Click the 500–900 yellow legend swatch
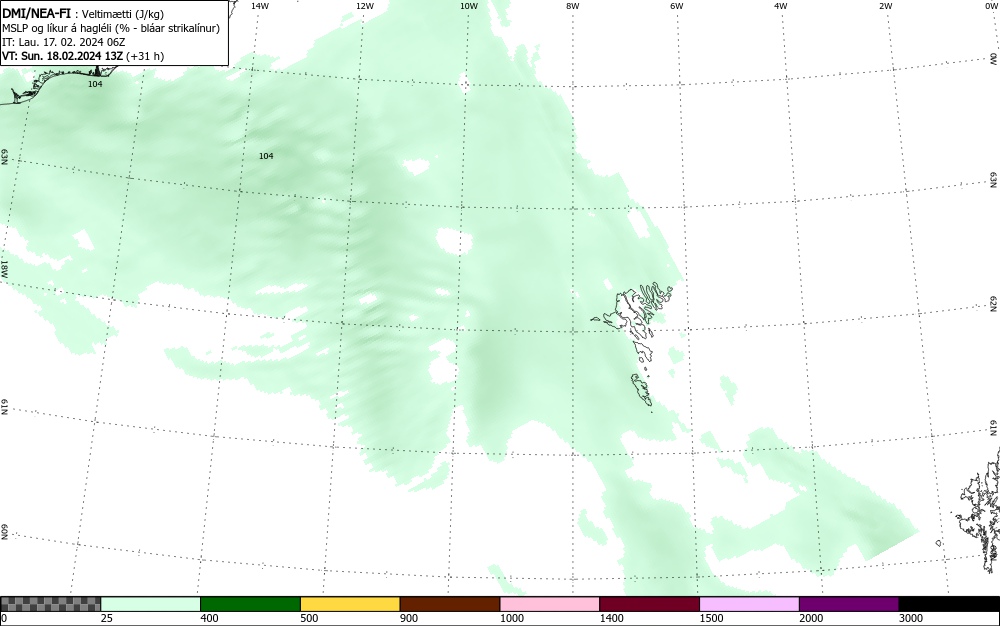 350,604
